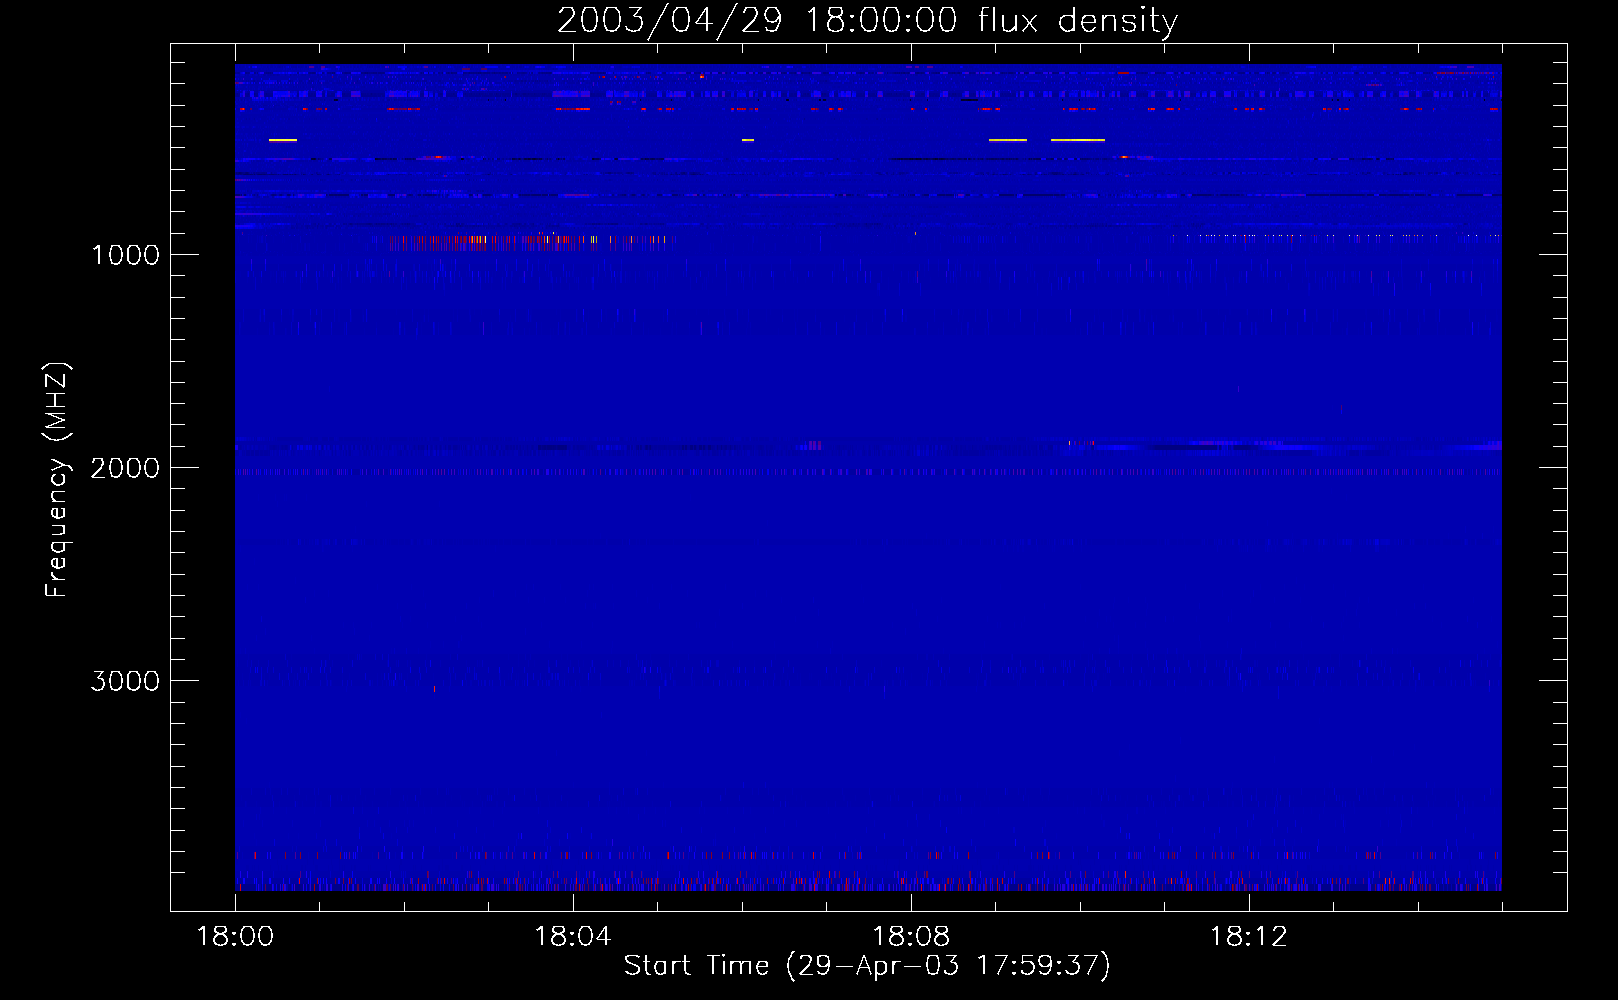The height and width of the screenshot is (1000, 1618).
Task: Click the 18:12 time tick label
Action: tap(1249, 937)
